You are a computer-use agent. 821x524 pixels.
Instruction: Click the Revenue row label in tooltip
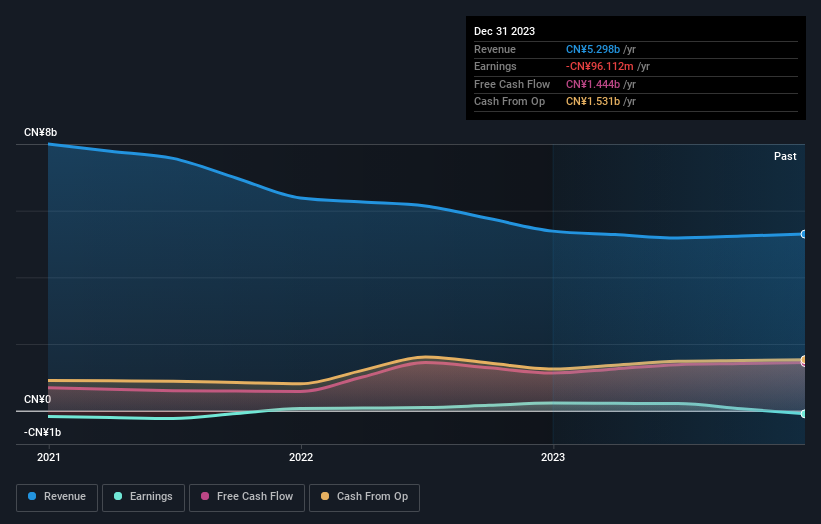pyautogui.click(x=495, y=49)
